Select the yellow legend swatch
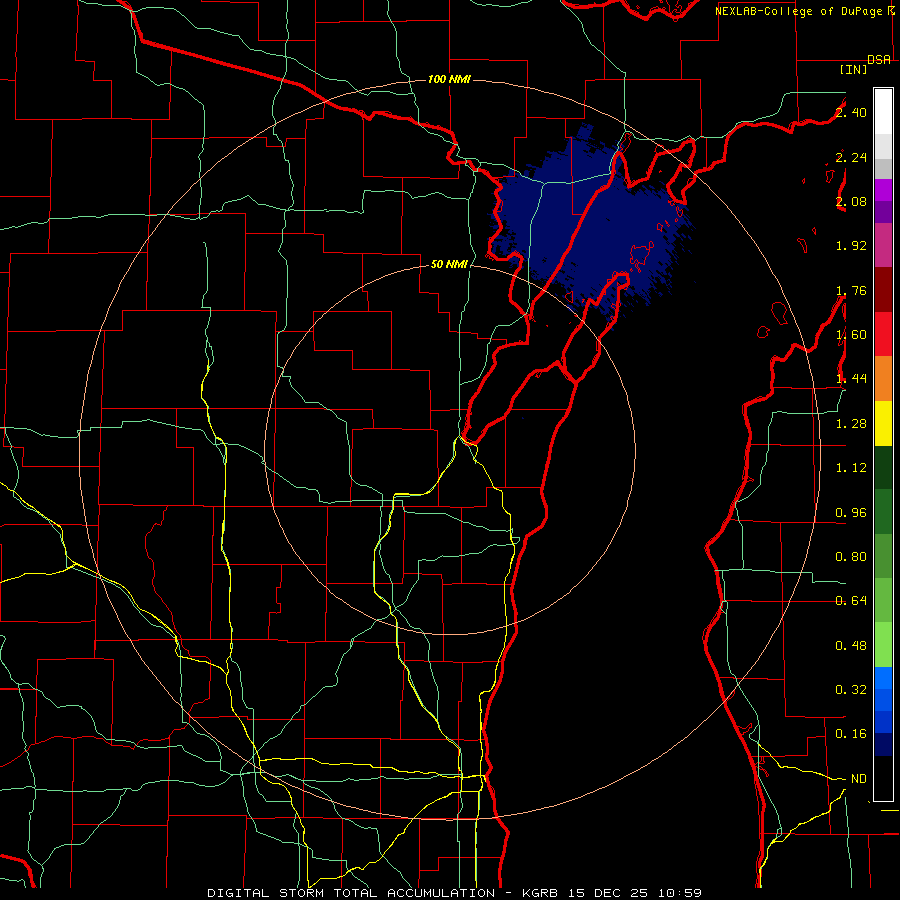Viewport: 900px width, 900px height. (x=883, y=423)
